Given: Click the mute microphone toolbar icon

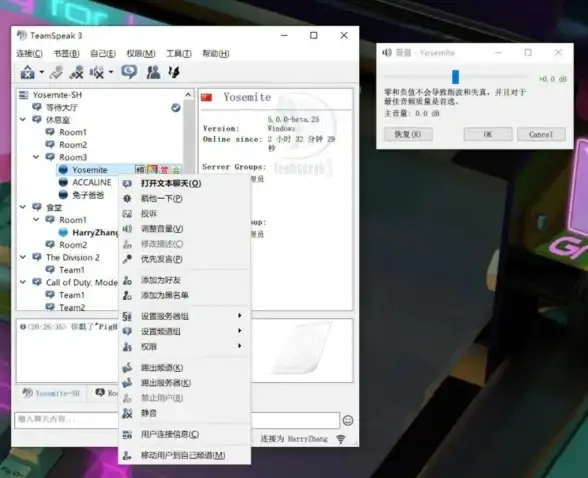Looking at the screenshot, I should [x=77, y=72].
